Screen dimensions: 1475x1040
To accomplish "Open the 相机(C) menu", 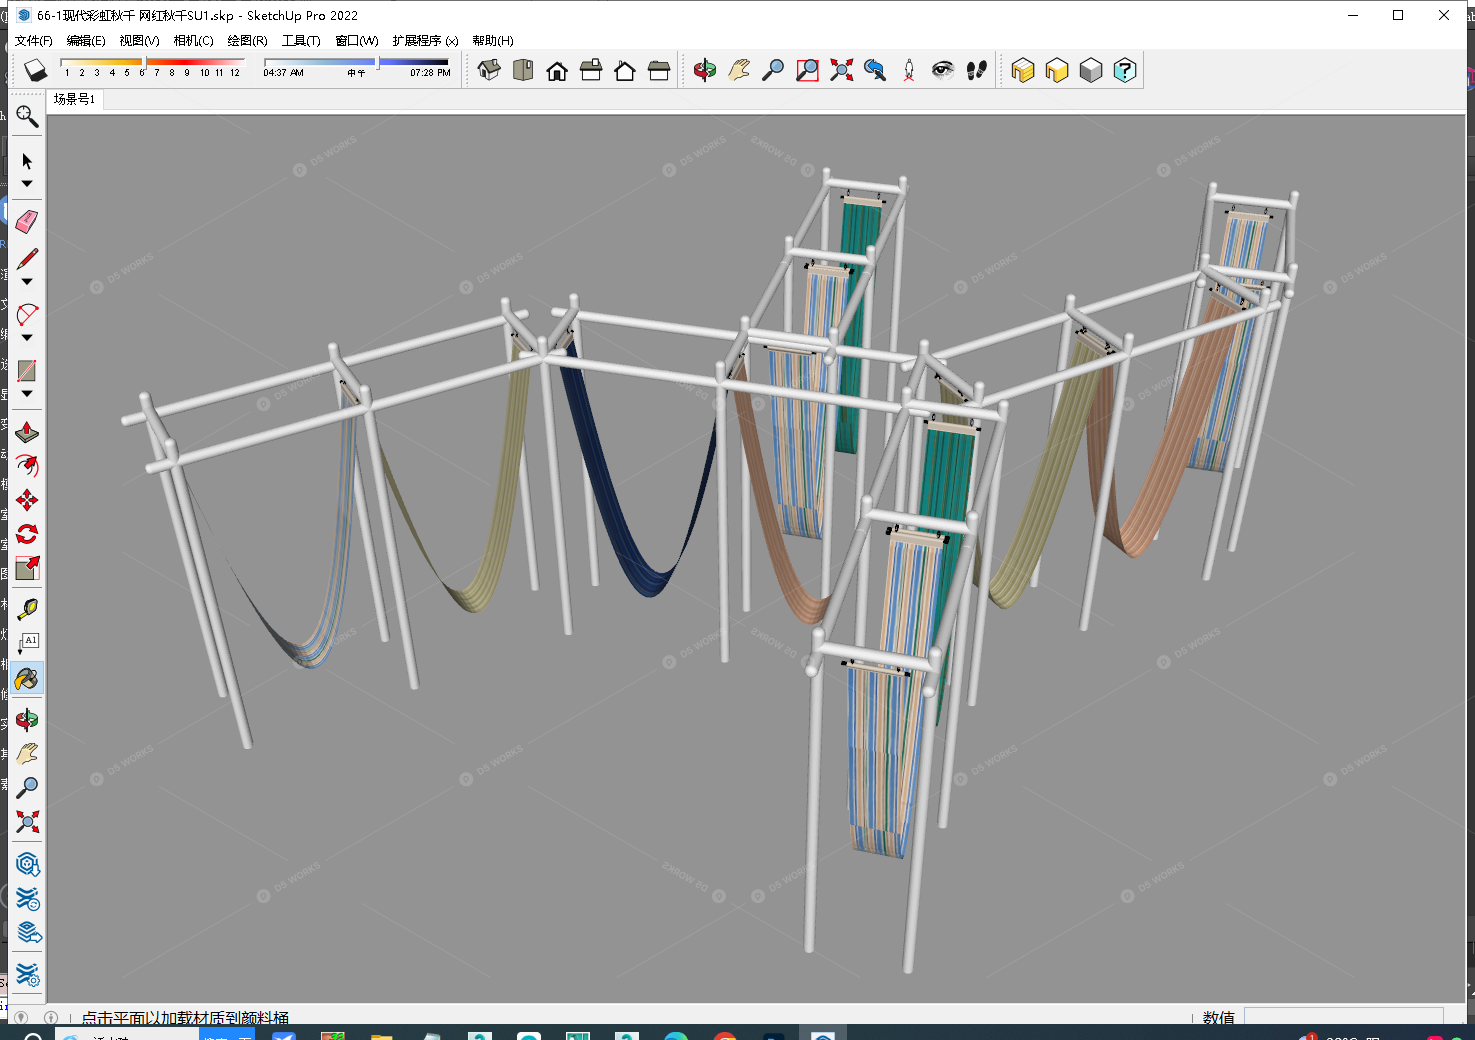I will [193, 41].
